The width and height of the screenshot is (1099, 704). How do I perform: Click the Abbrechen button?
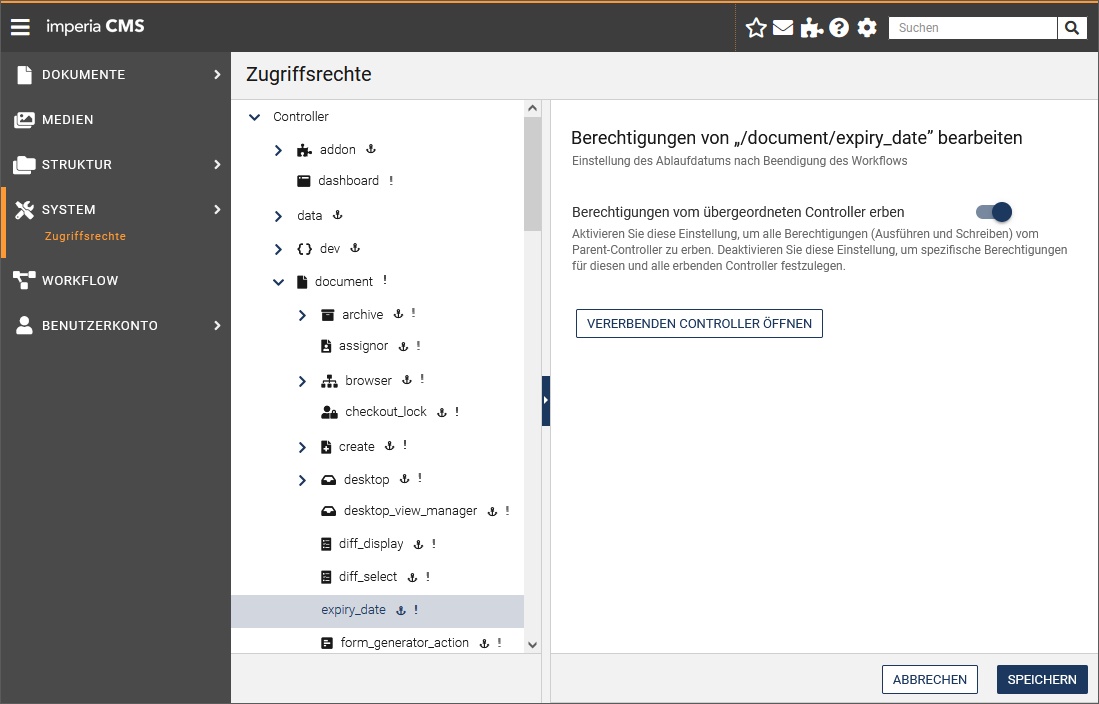tap(929, 679)
